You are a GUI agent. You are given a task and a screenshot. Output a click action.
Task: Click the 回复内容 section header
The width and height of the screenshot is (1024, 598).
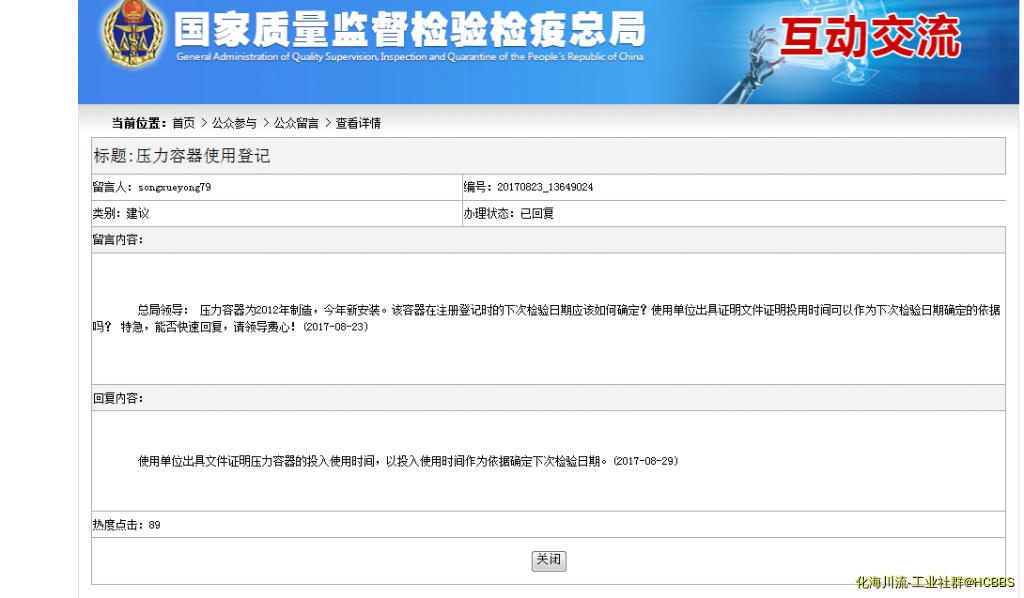118,398
